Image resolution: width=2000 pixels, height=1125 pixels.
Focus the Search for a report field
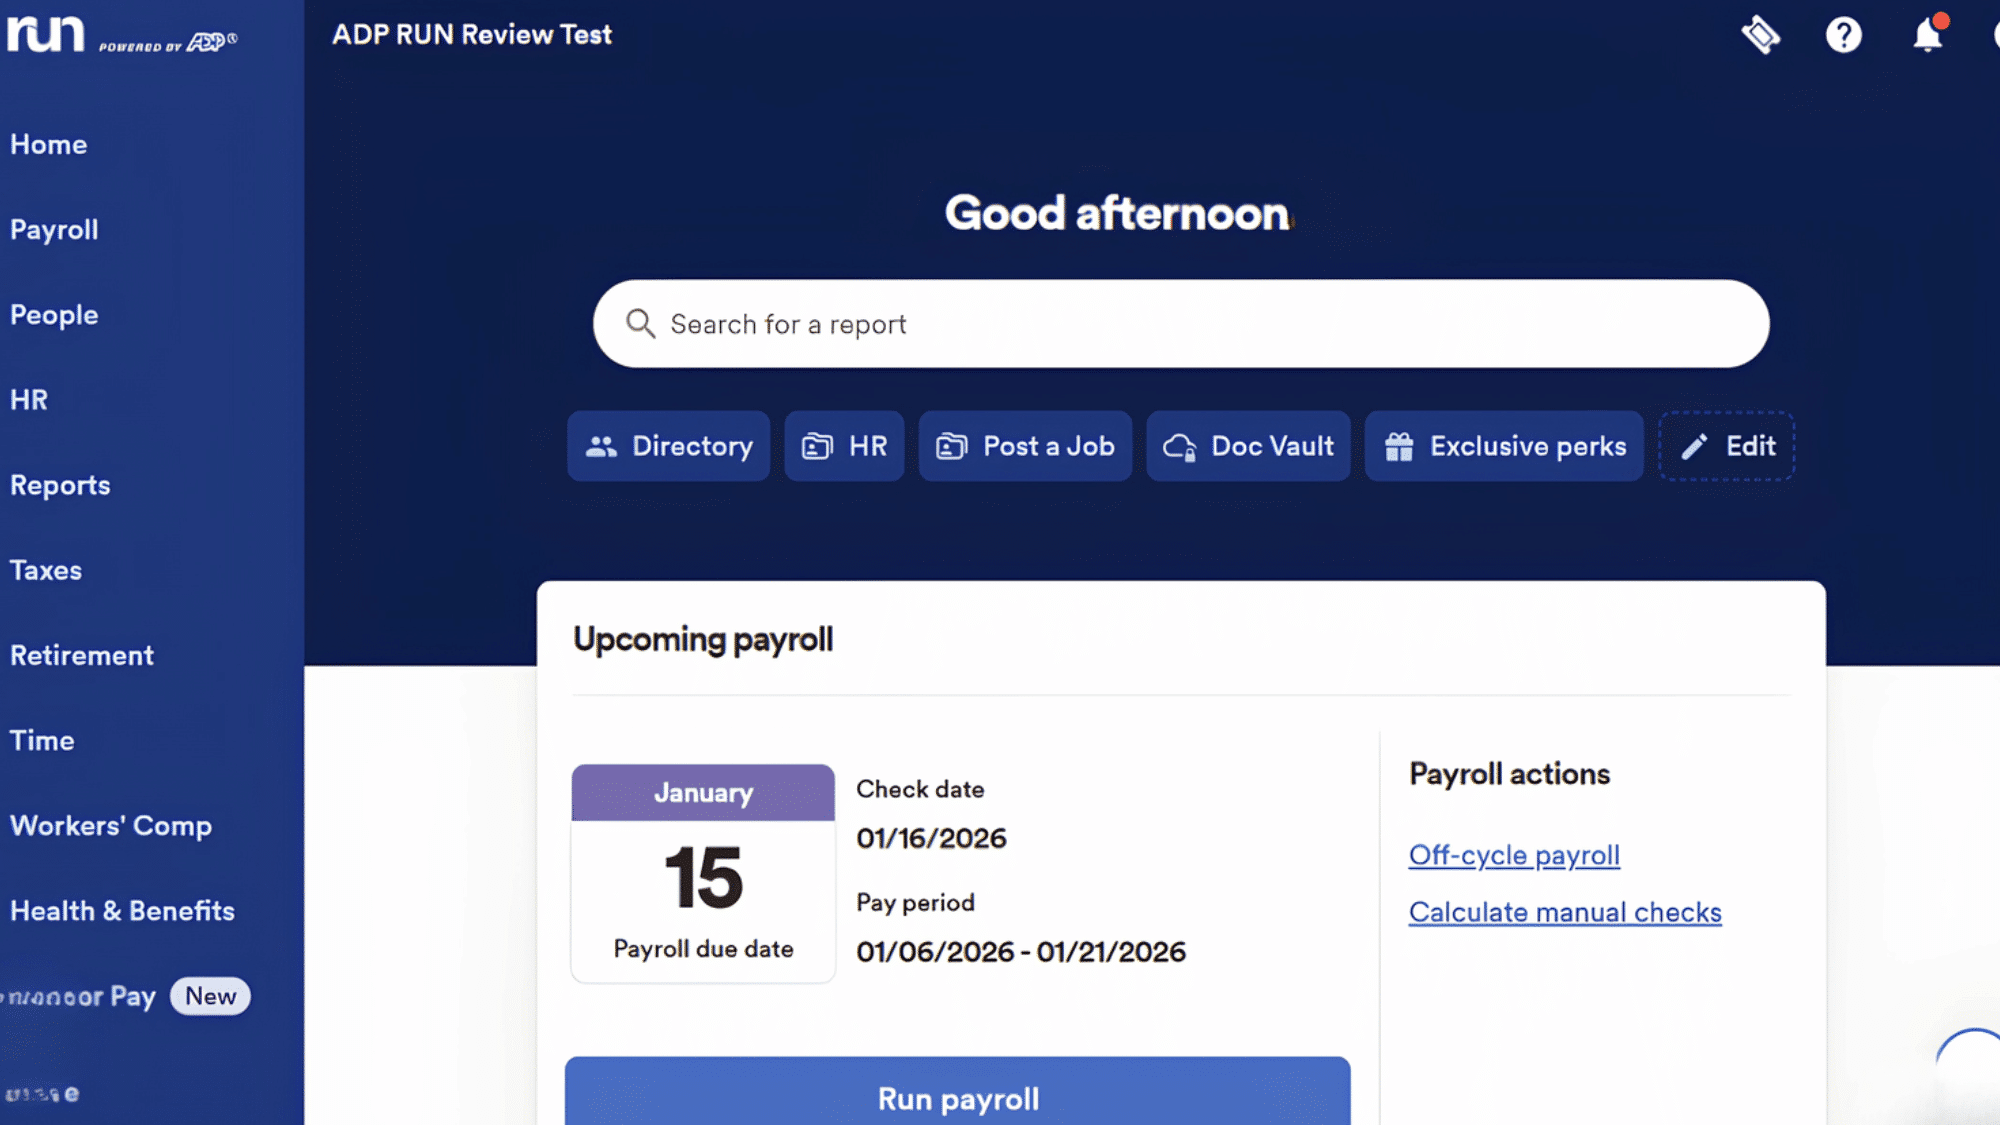(1181, 324)
